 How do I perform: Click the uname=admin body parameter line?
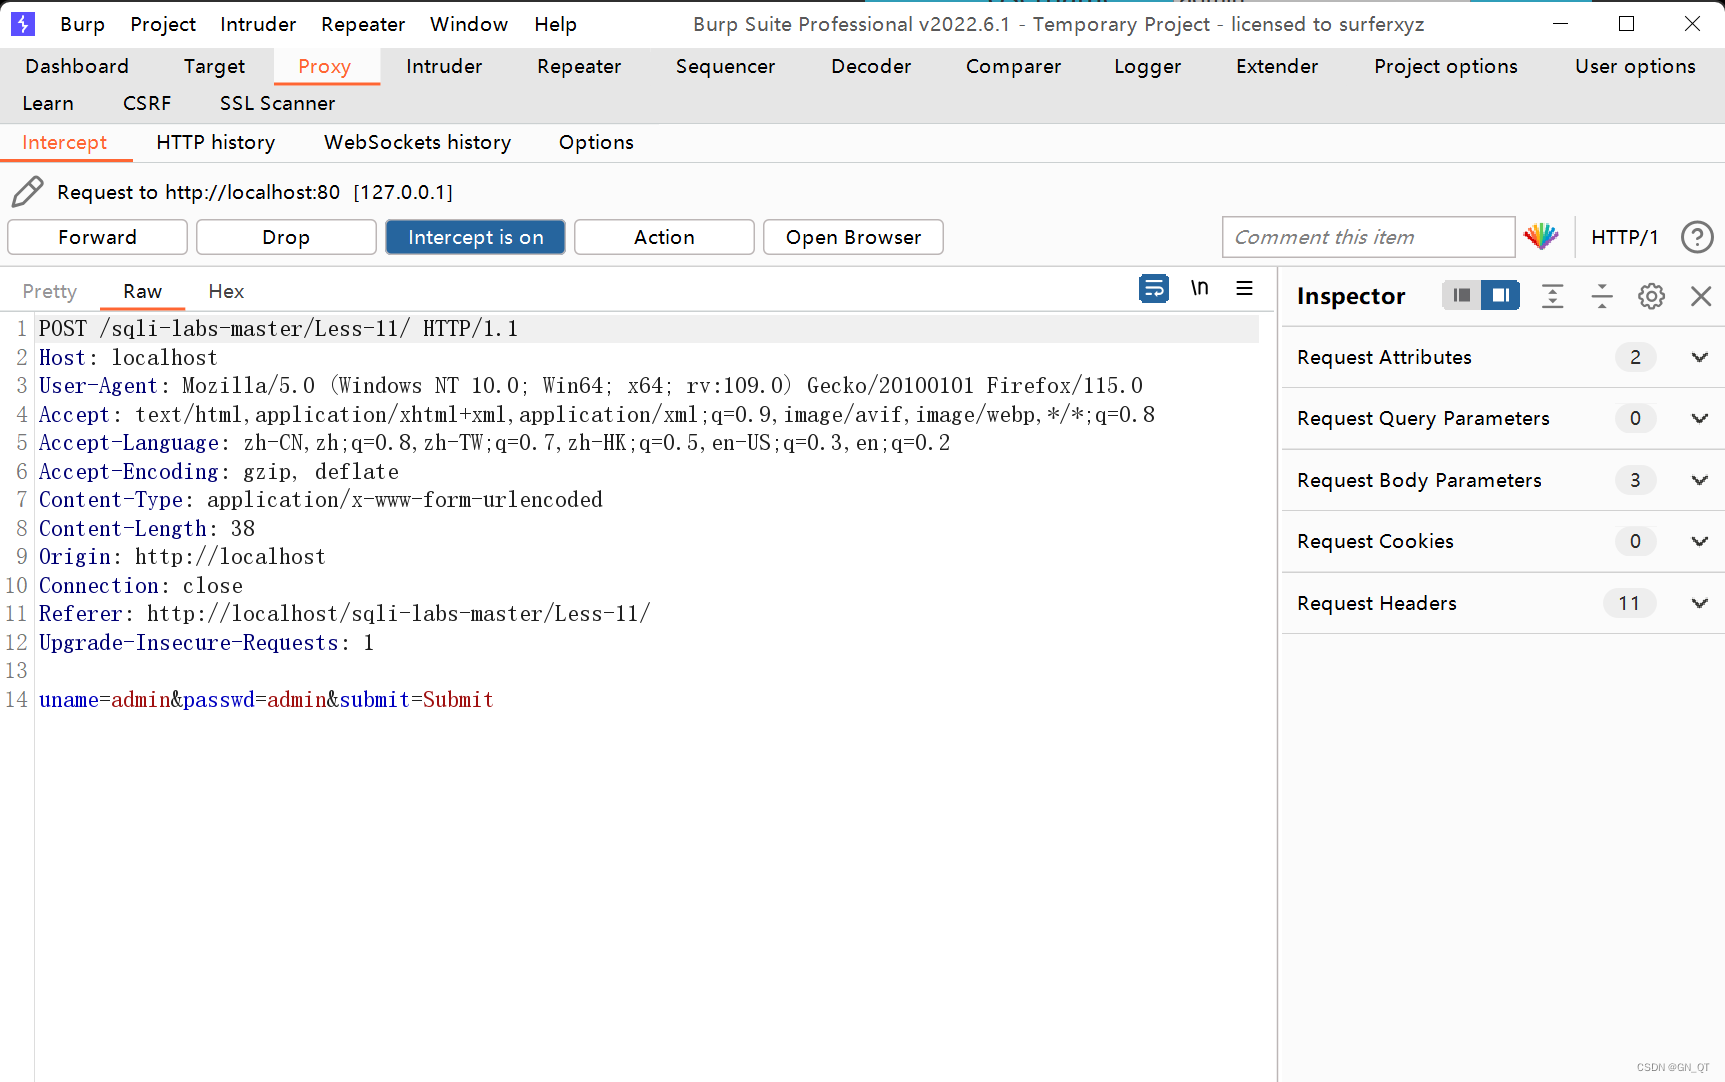[266, 700]
